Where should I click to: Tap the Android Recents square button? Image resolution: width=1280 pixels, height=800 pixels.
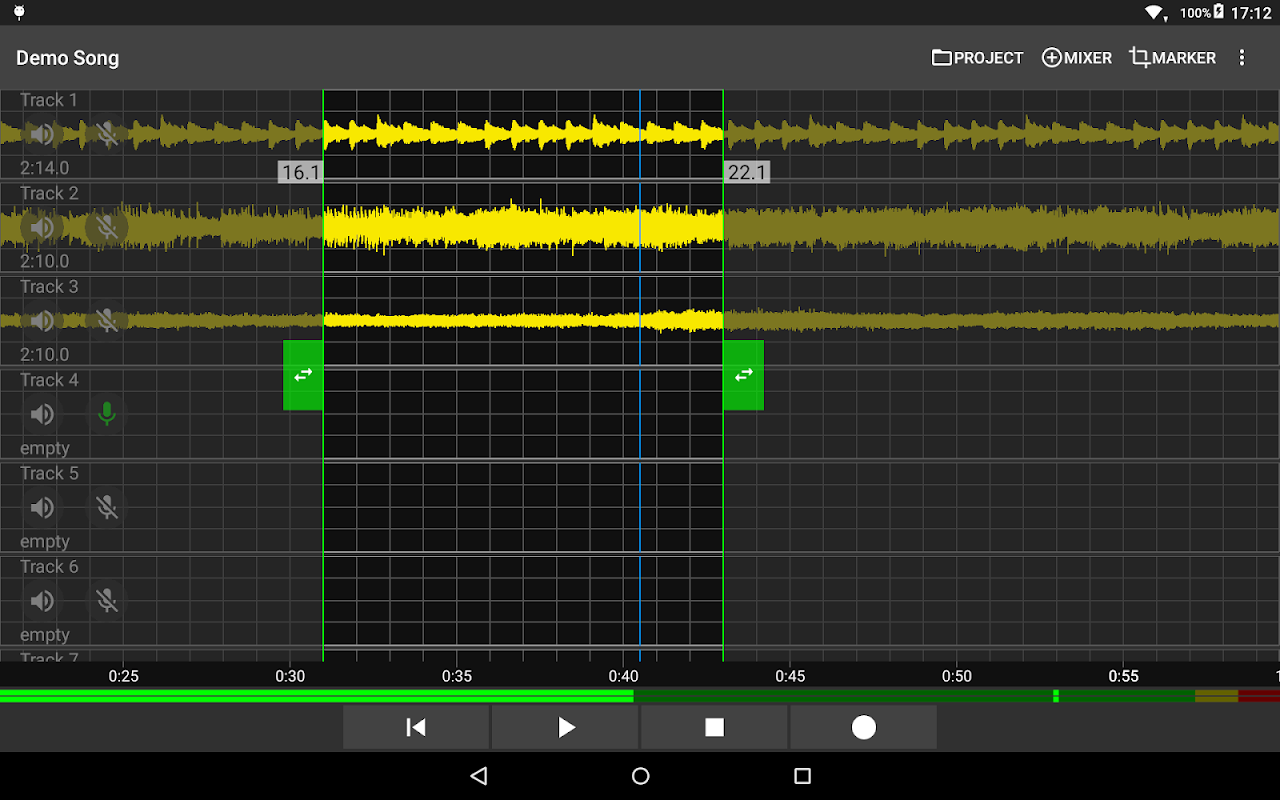pos(802,776)
